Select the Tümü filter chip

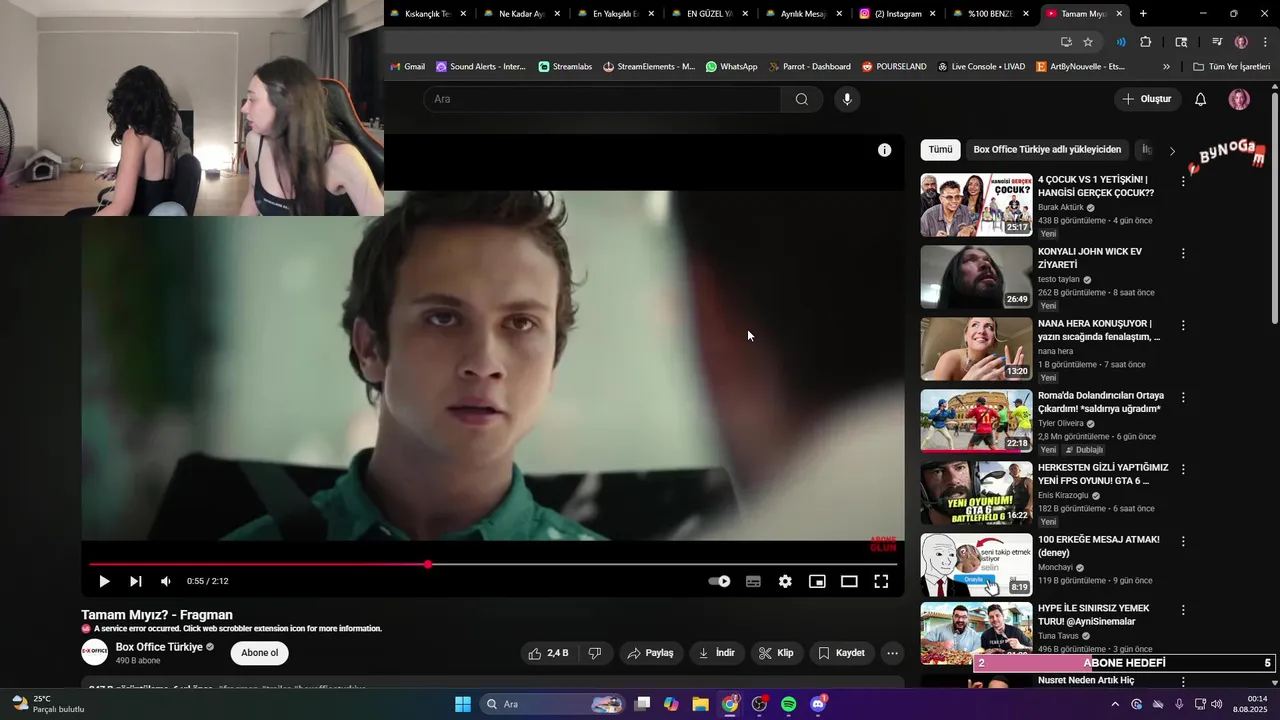[940, 150]
